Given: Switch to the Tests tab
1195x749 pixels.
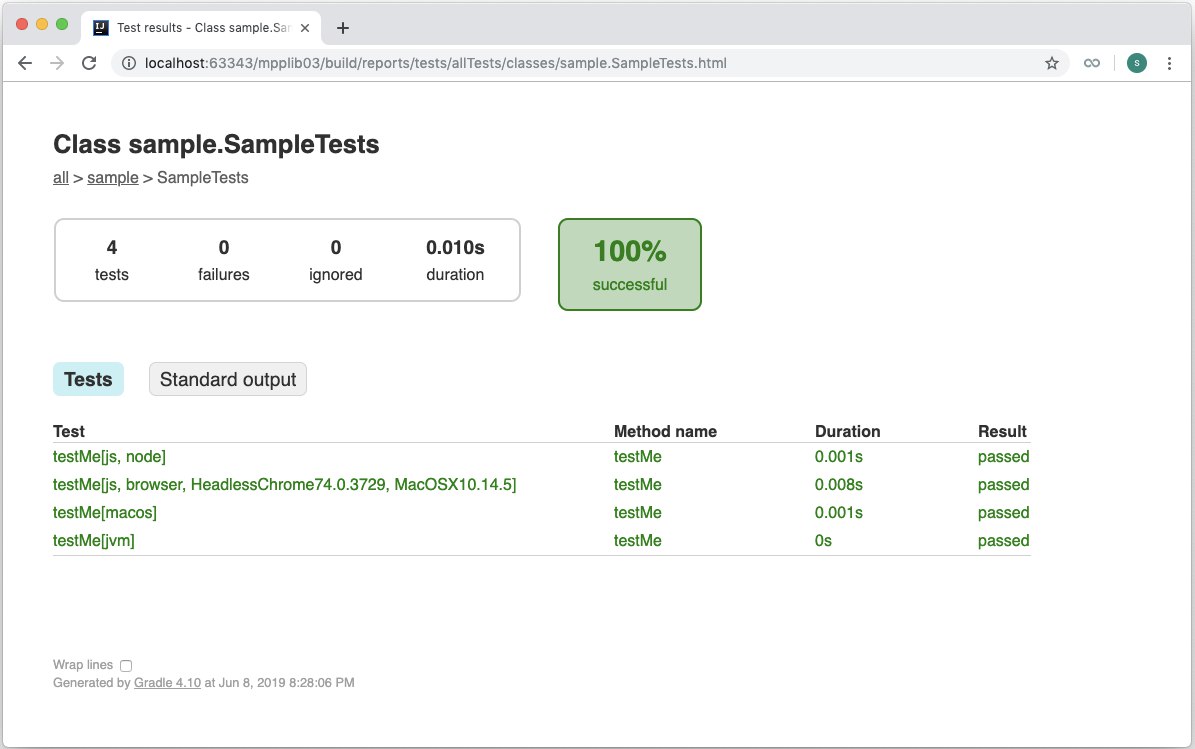Looking at the screenshot, I should (x=88, y=379).
